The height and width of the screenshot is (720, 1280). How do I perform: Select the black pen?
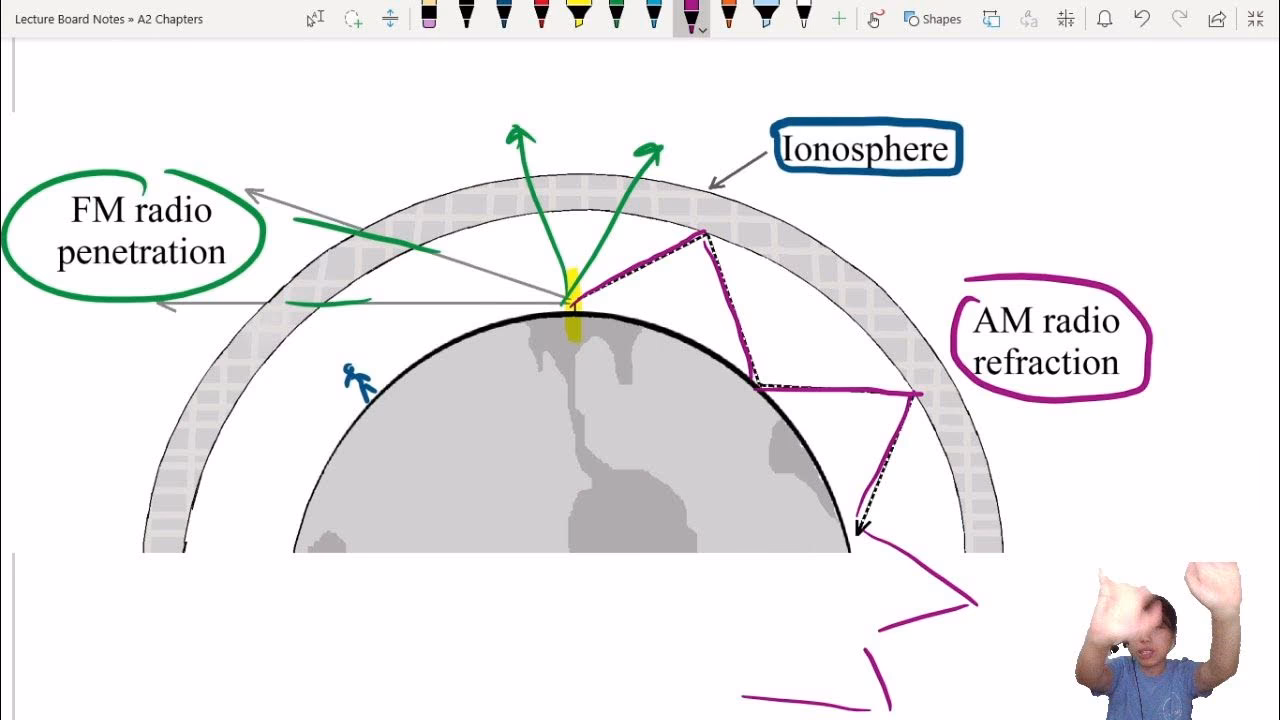coord(465,18)
